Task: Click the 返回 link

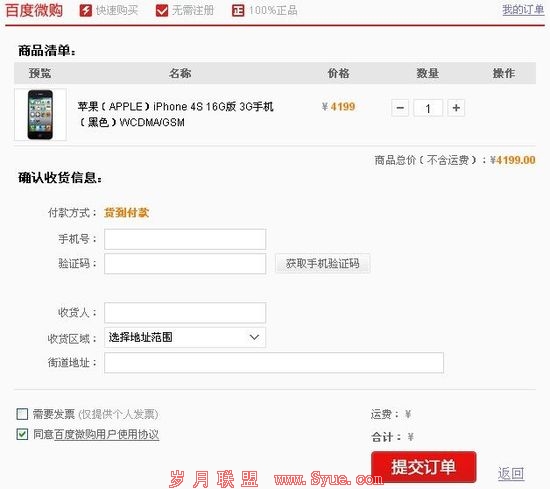Action: click(x=511, y=473)
